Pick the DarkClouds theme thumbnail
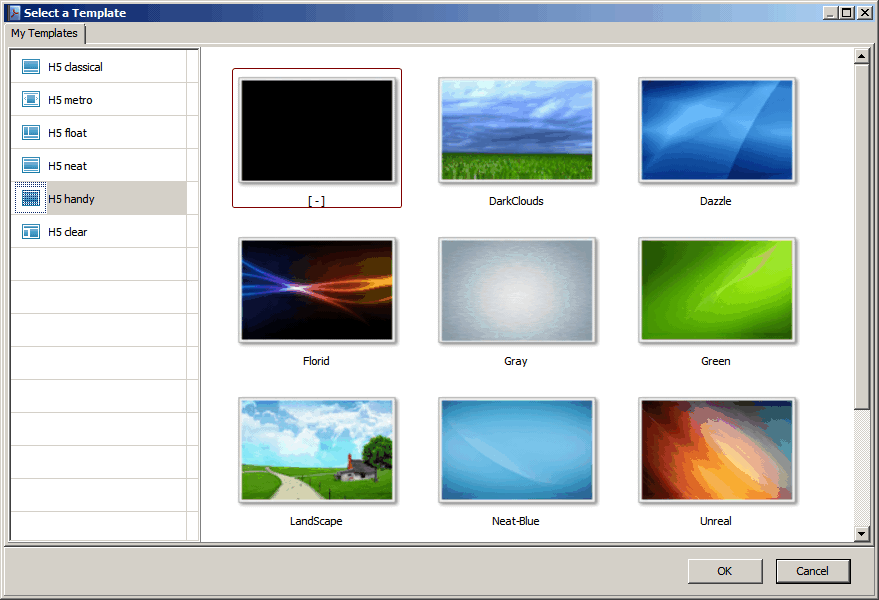Image resolution: width=879 pixels, height=600 pixels. [x=516, y=131]
